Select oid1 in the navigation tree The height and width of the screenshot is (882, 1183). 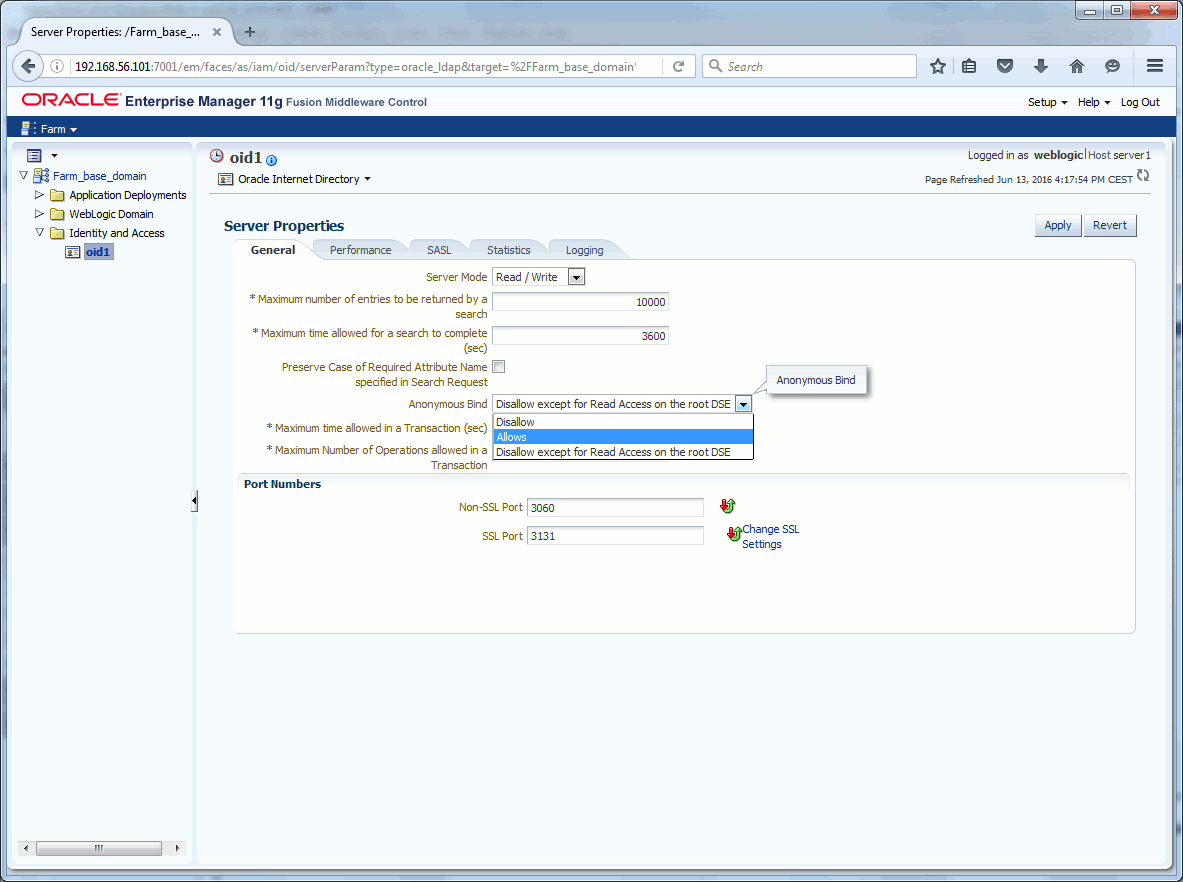coord(98,252)
